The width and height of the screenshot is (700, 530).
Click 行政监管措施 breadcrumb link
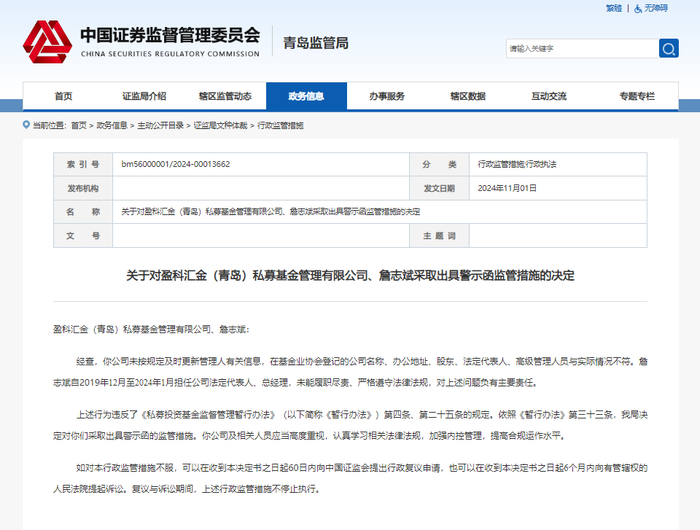(281, 126)
